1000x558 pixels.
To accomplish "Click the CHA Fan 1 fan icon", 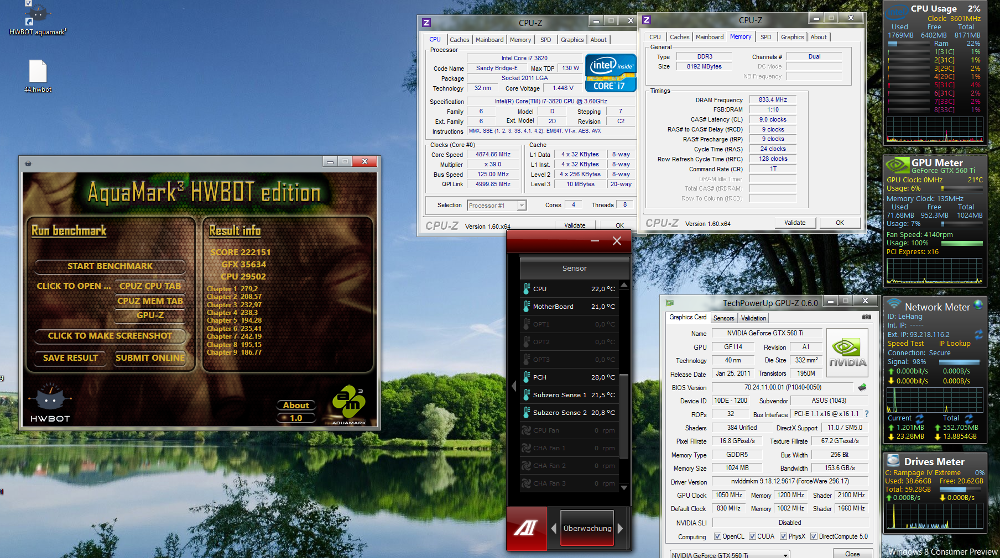I will click(526, 448).
